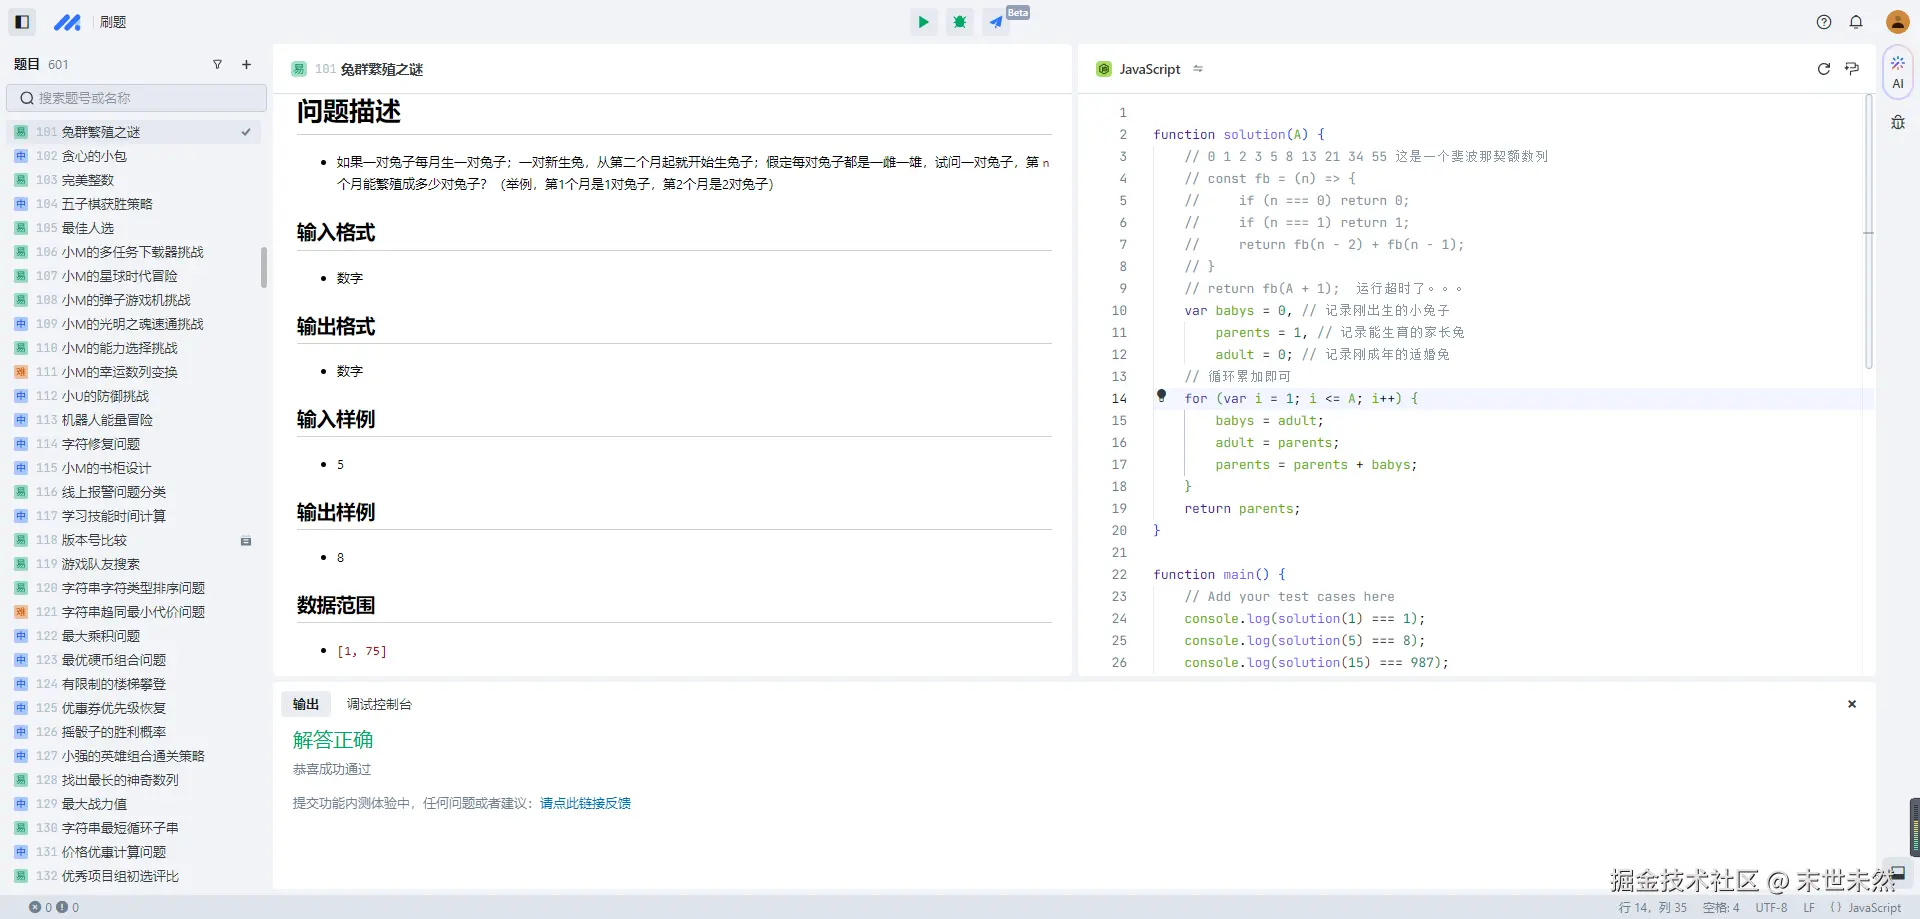This screenshot has height=919, width=1920.
Task: Switch the JavaScript language selector
Action: click(1150, 69)
